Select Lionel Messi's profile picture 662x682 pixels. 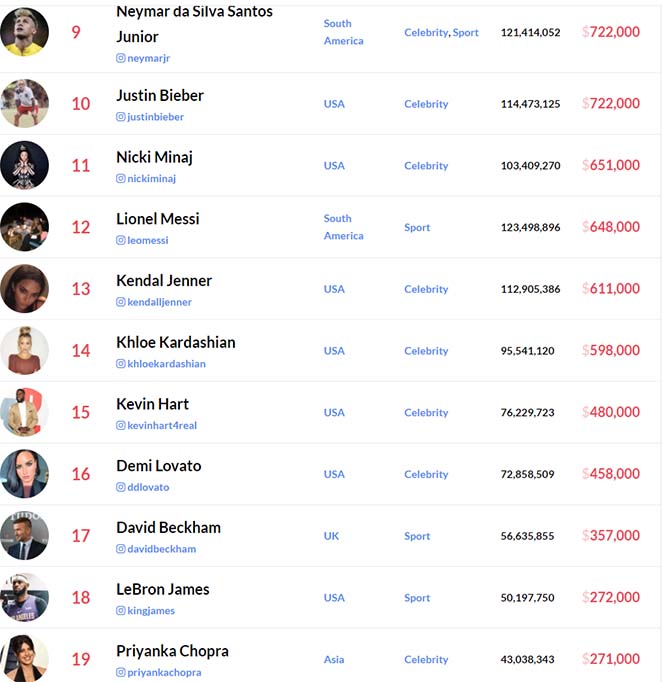(x=24, y=227)
